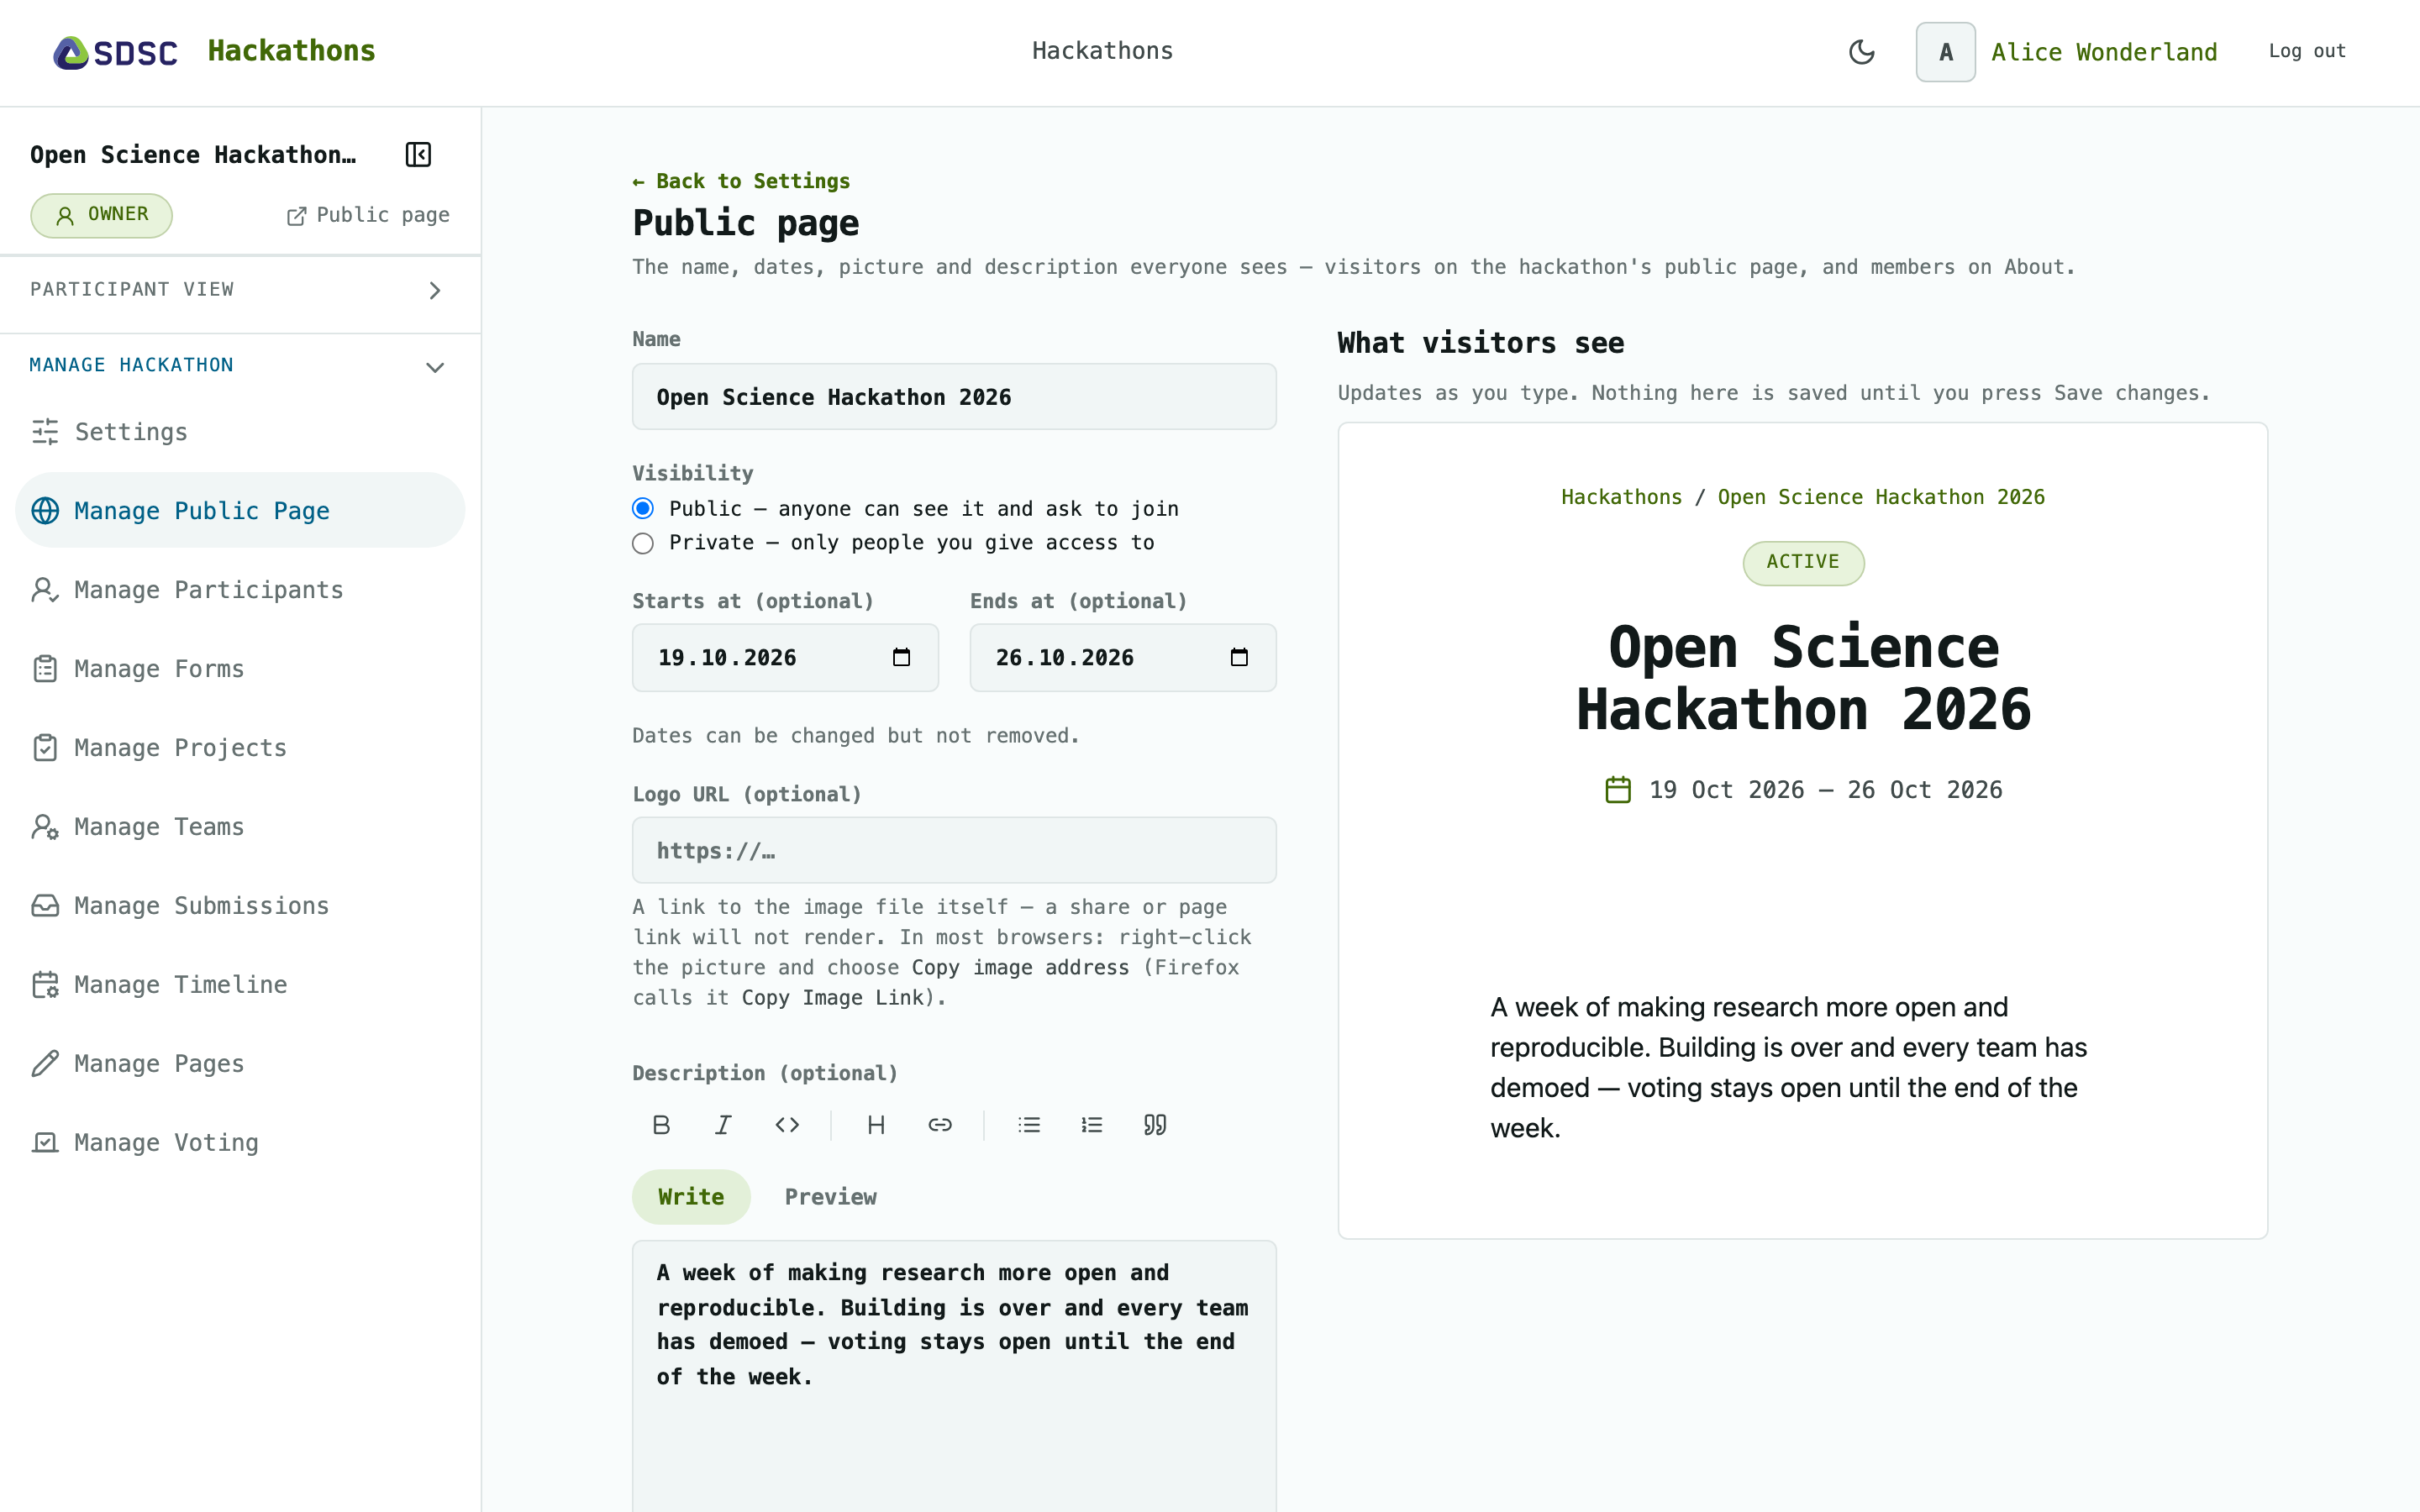Select Manage Public Page in sidebar
This screenshot has width=2420, height=1512.
[x=240, y=511]
